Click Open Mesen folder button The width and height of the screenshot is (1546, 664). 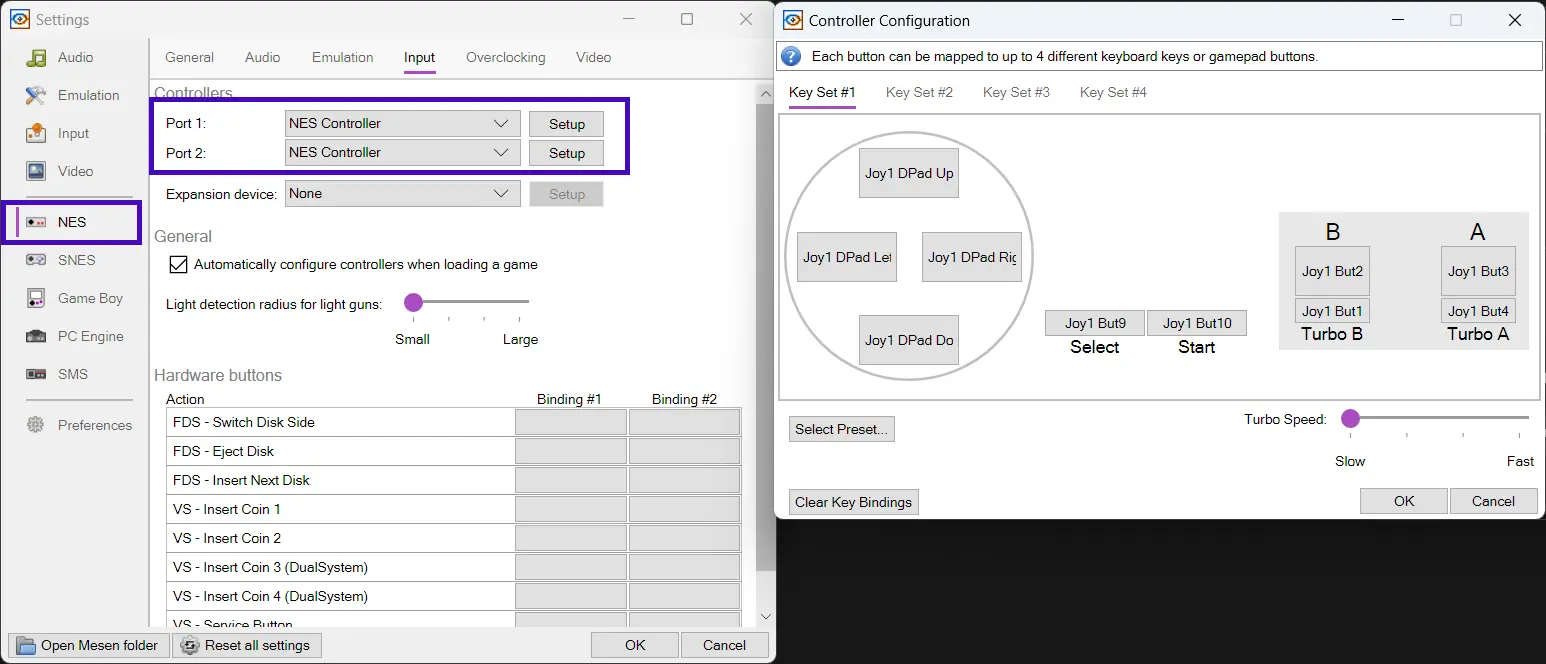click(89, 645)
